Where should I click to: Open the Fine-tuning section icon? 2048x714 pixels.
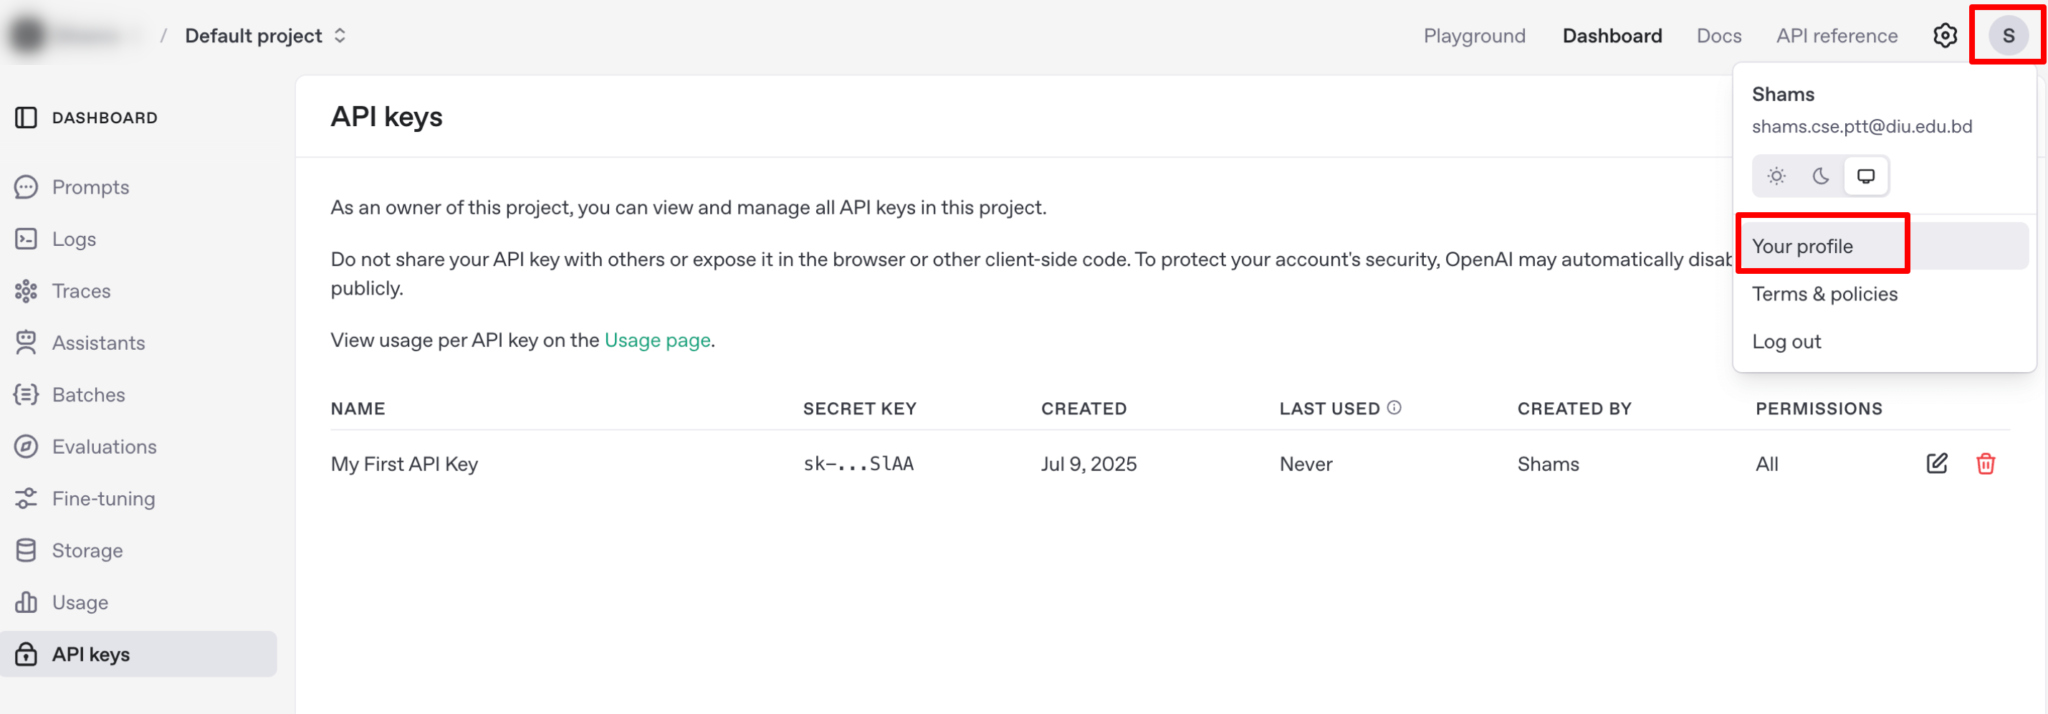point(26,498)
